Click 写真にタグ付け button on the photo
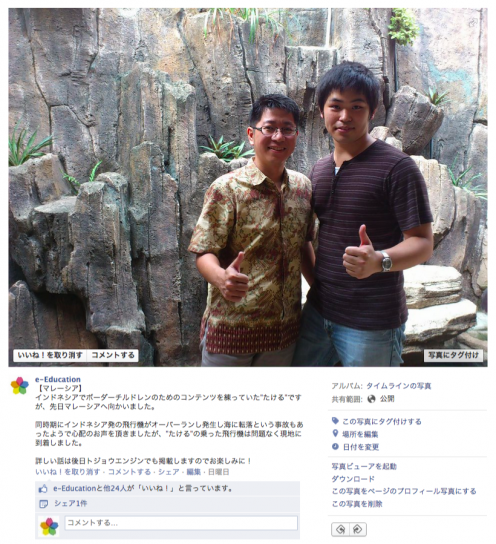 tap(453, 355)
